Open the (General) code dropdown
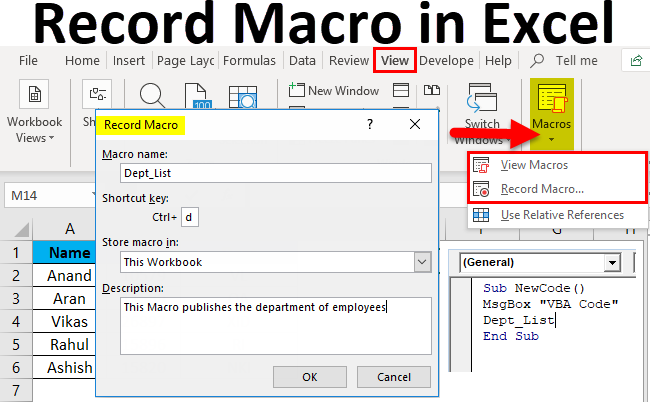 [x=610, y=262]
